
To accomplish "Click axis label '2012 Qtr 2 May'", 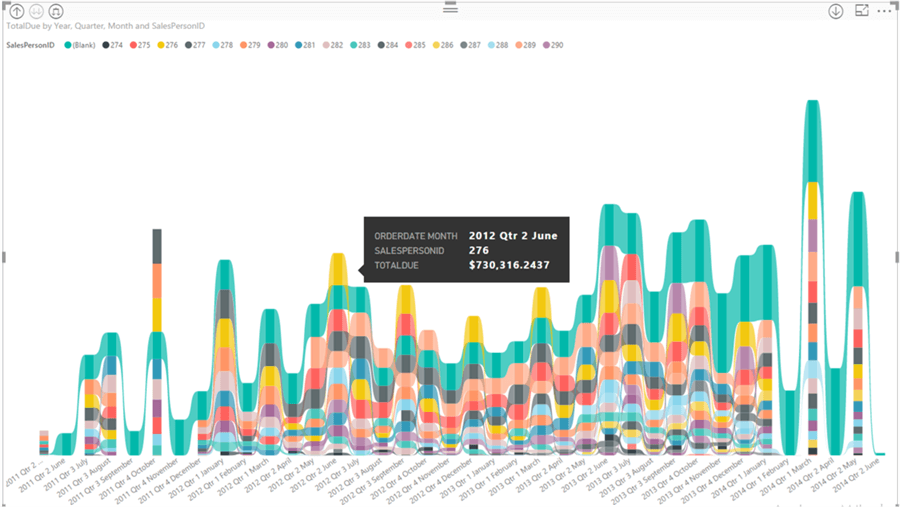I will (x=292, y=474).
